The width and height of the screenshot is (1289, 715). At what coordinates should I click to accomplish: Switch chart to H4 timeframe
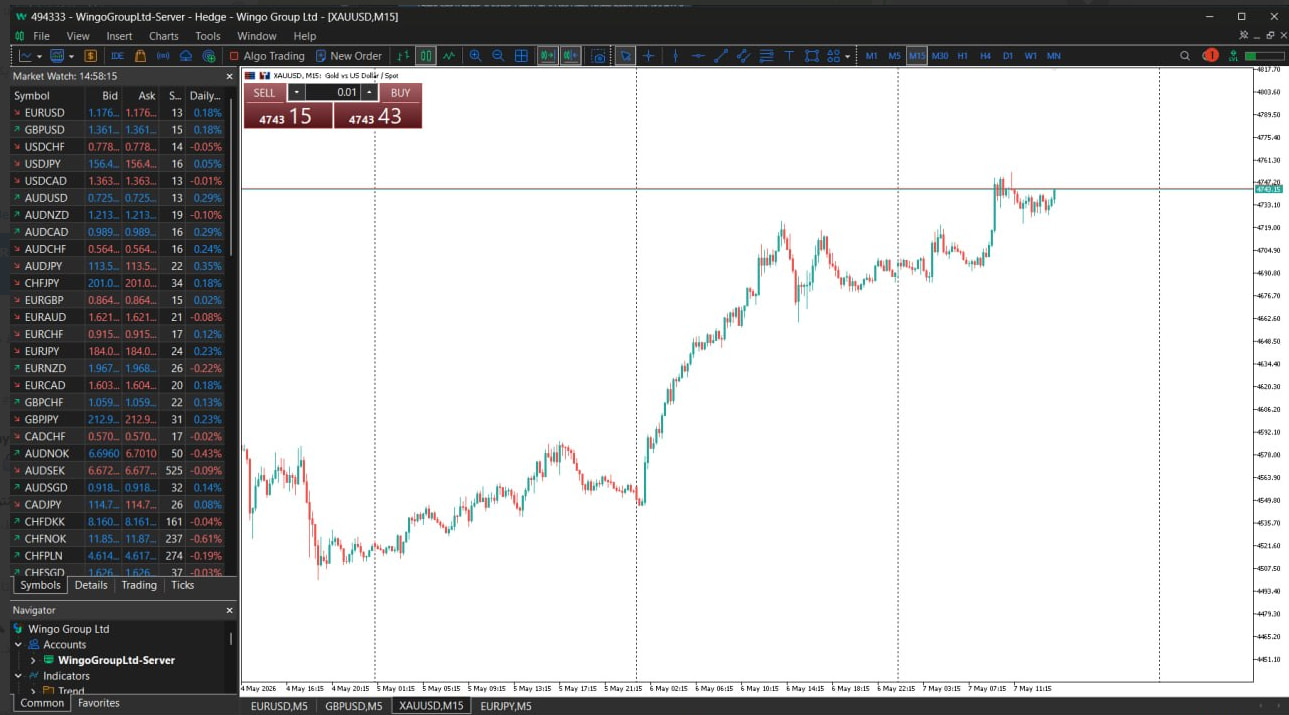(x=986, y=56)
